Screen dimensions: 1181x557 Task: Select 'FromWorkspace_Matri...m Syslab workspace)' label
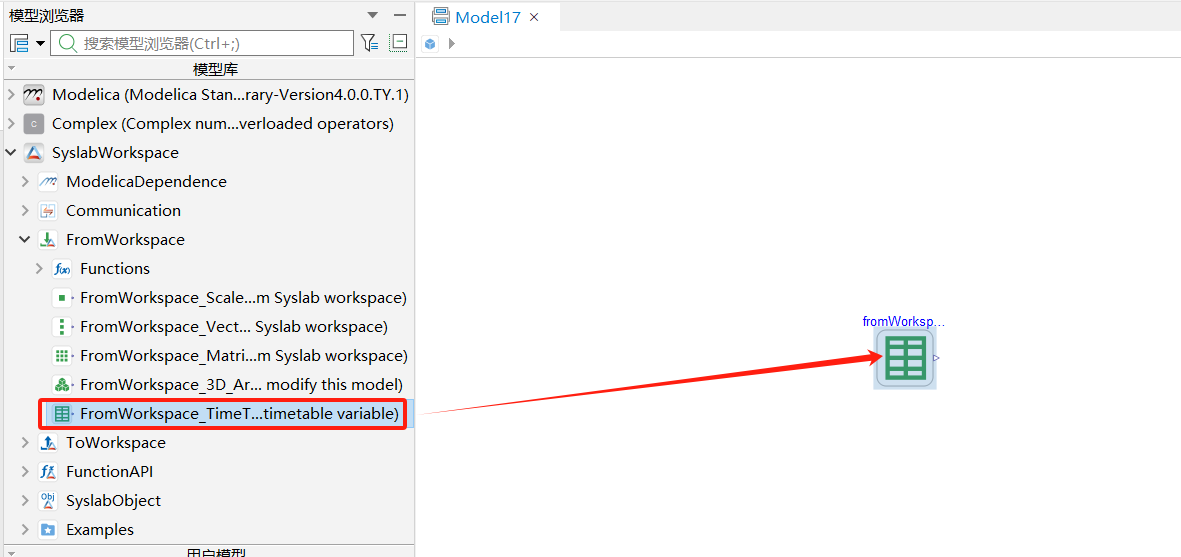pyautogui.click(x=244, y=355)
